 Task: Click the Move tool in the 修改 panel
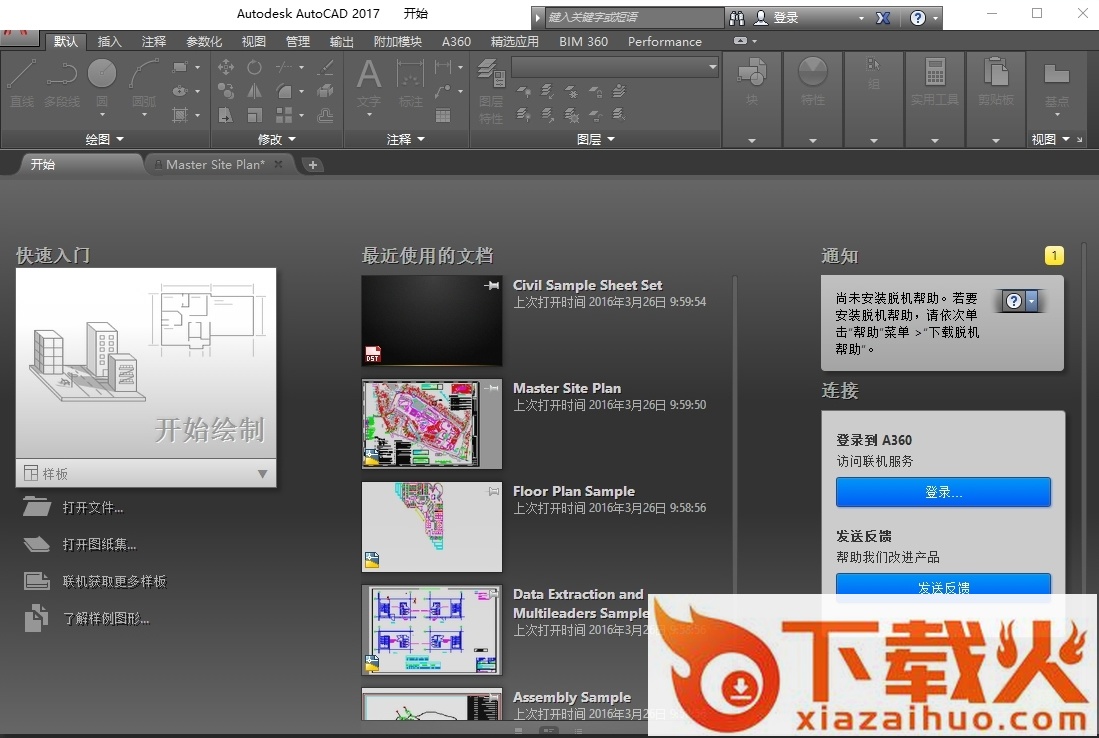pos(226,67)
